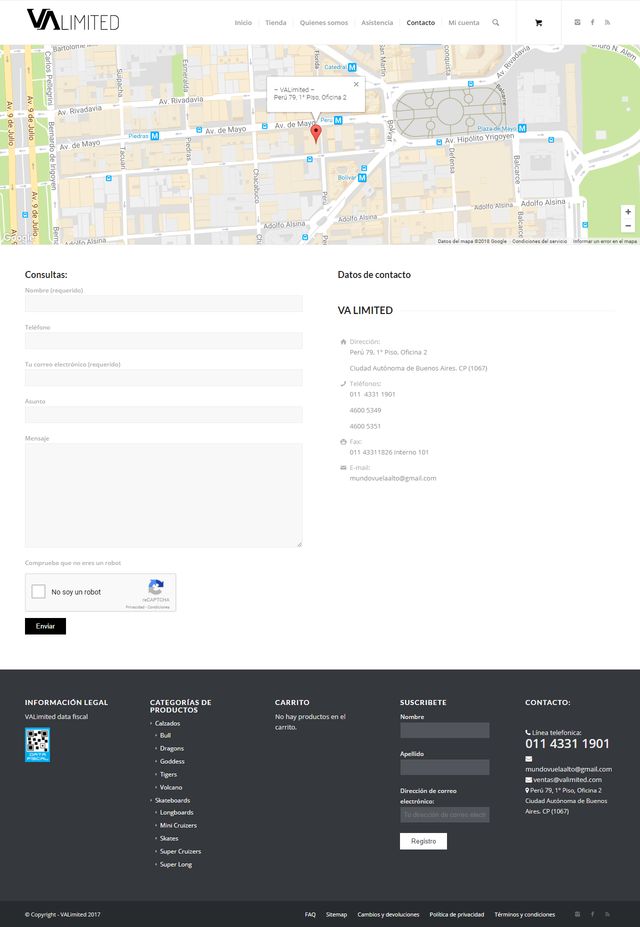Viewport: 640px width, 927px height.
Task: Zoom out on the map
Action: pyautogui.click(x=628, y=226)
